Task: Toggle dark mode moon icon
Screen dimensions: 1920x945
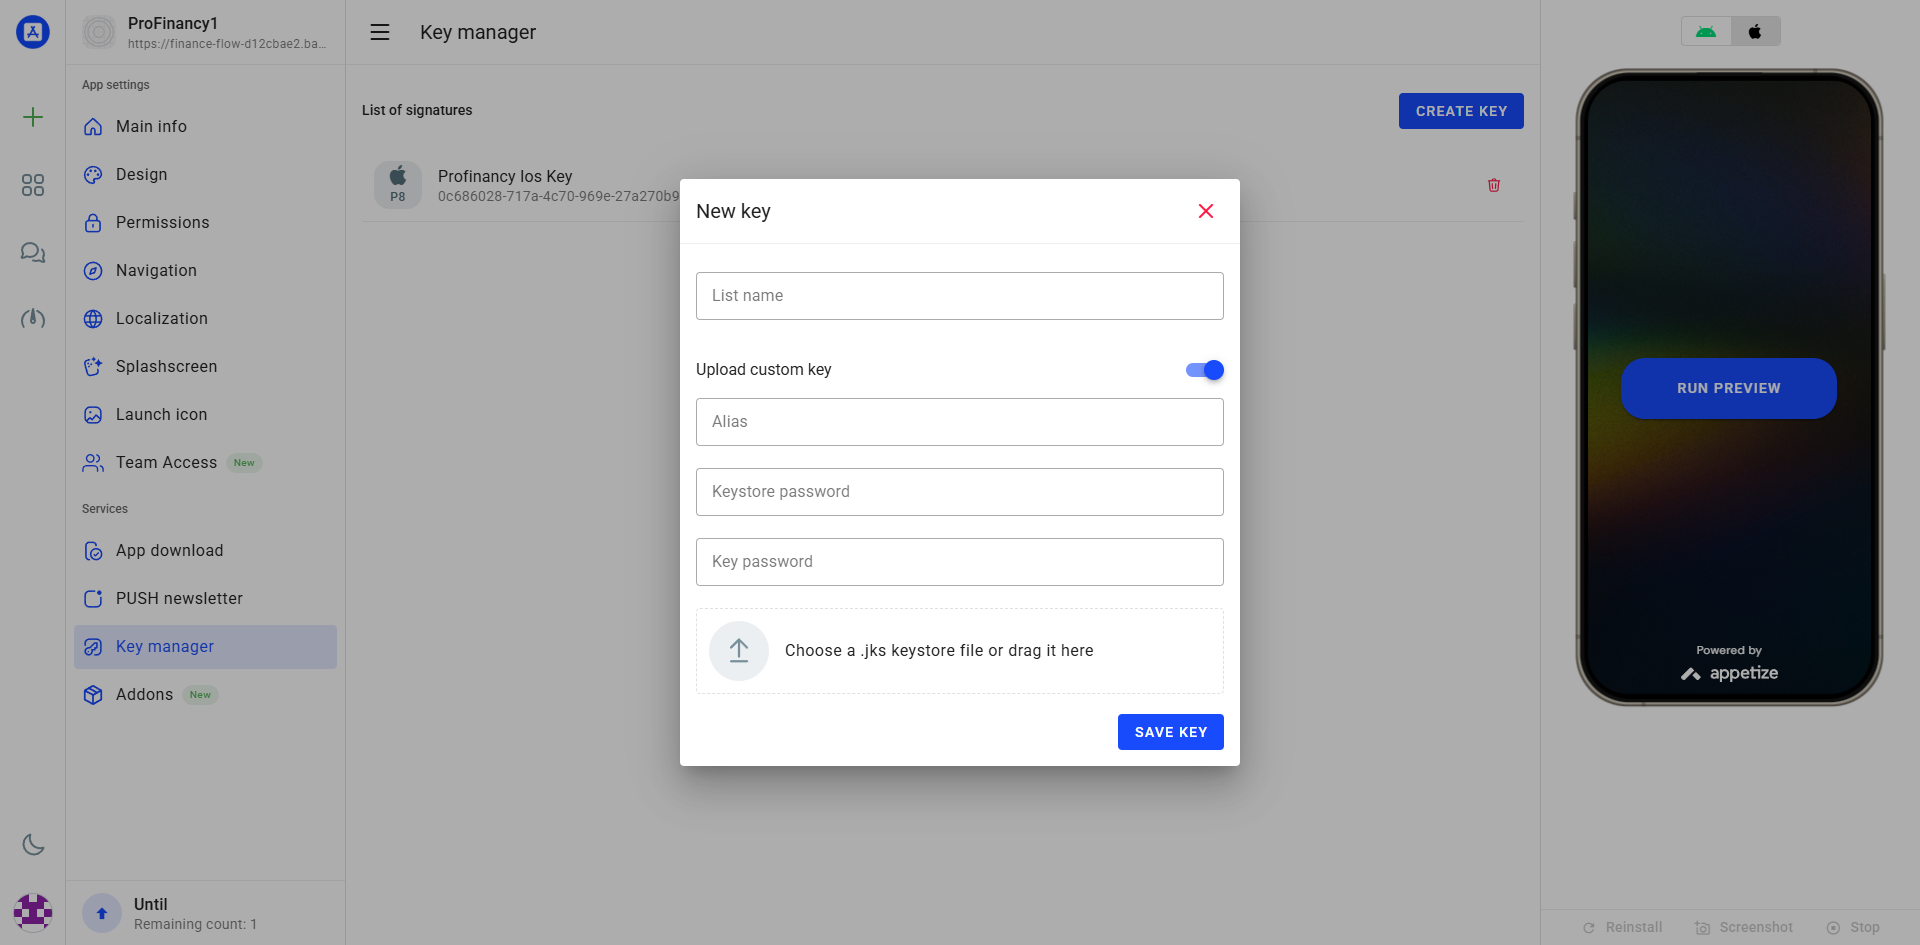Action: (33, 845)
